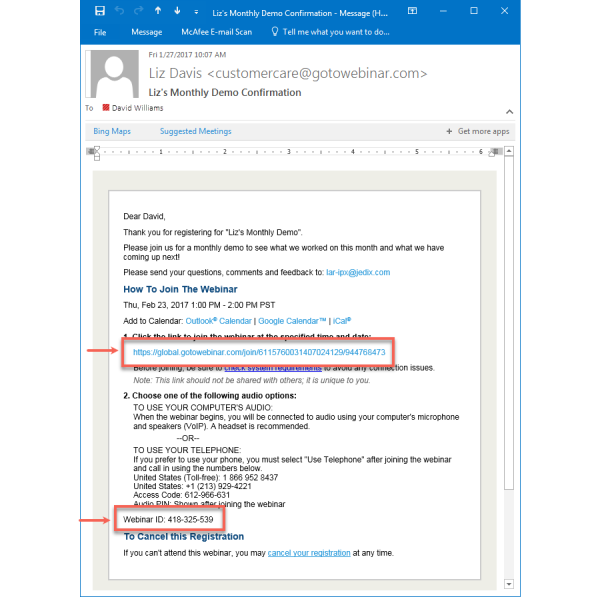Viewport: 600px width, 597px height.
Task: Click David Williams' red presence icon
Action: pos(106,108)
